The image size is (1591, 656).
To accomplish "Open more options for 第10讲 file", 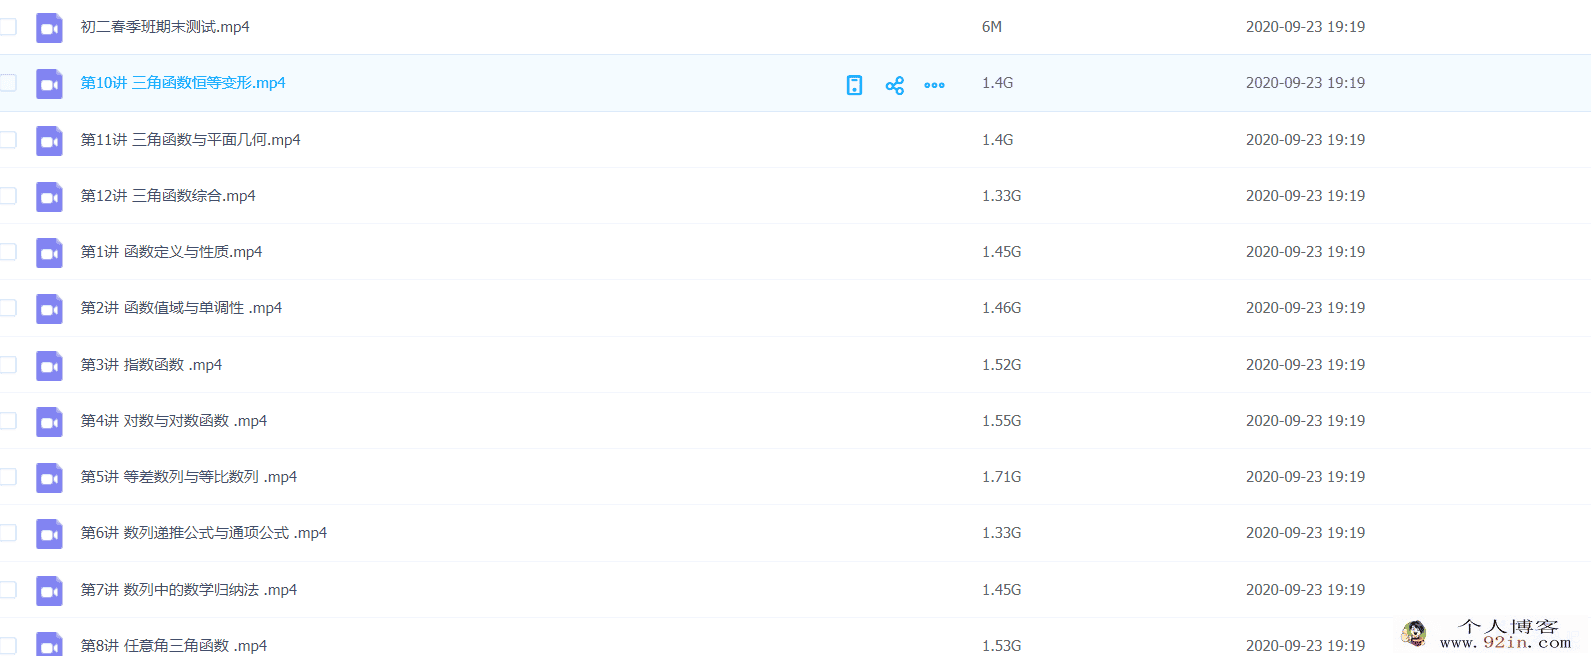I will 934,85.
